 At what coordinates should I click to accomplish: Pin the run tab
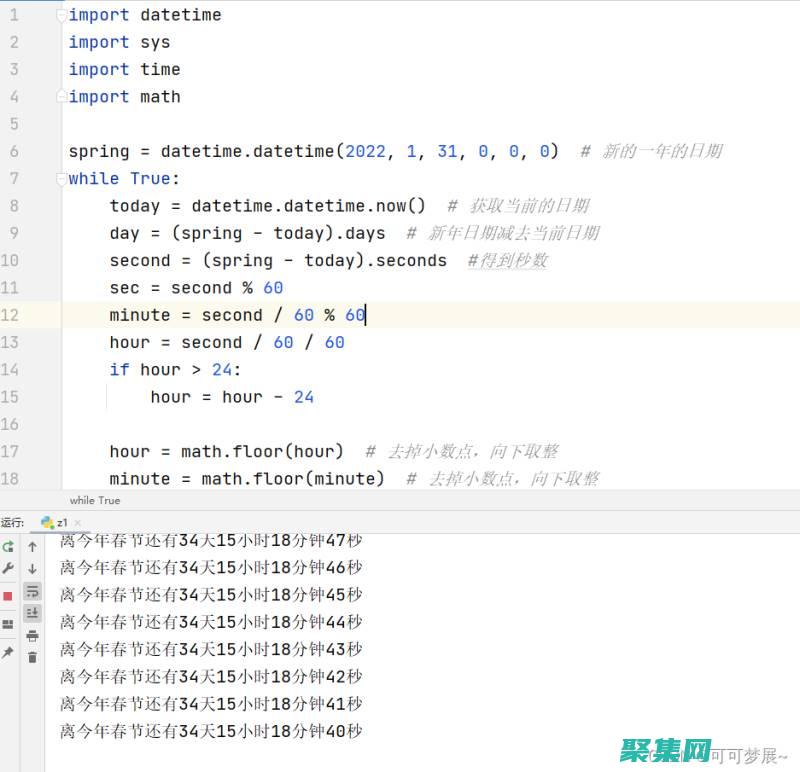pos(8,652)
